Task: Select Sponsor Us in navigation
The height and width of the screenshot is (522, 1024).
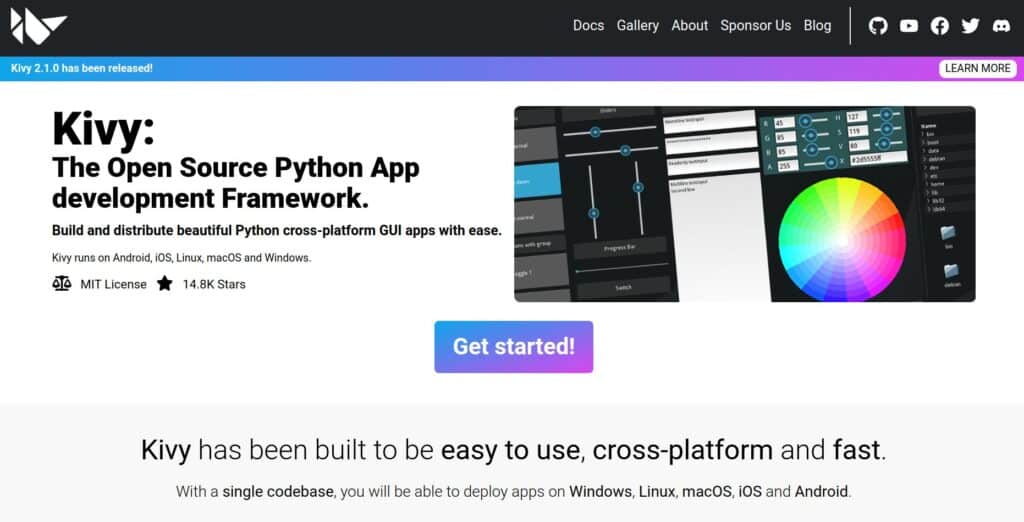Action: click(755, 26)
